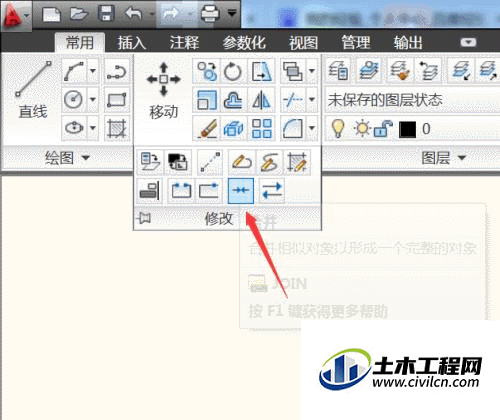Open the 管理 ribbon tab
The height and width of the screenshot is (420, 500).
click(x=356, y=43)
